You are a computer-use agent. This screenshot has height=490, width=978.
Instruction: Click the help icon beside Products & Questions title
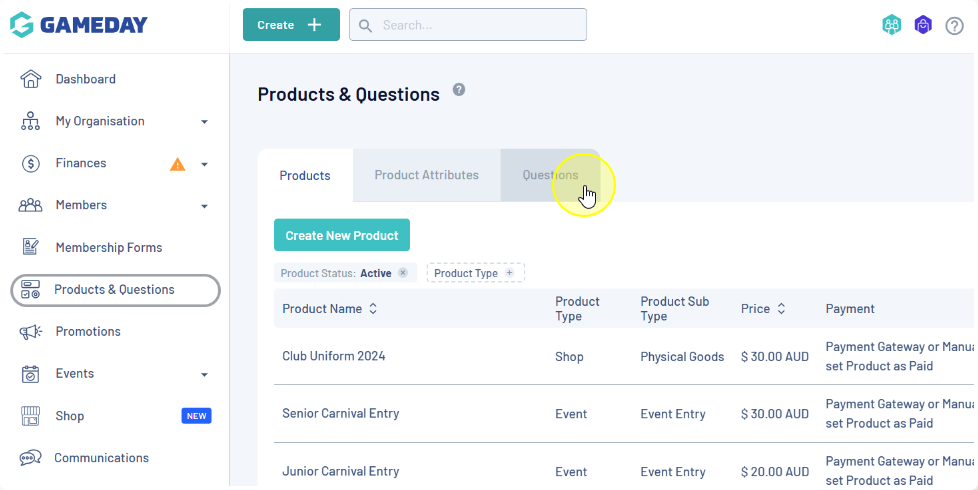459,89
